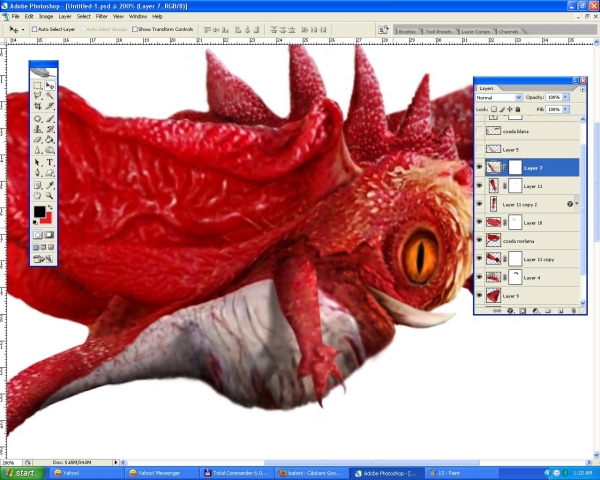
Task: Open the File menu
Action: pos(15,16)
